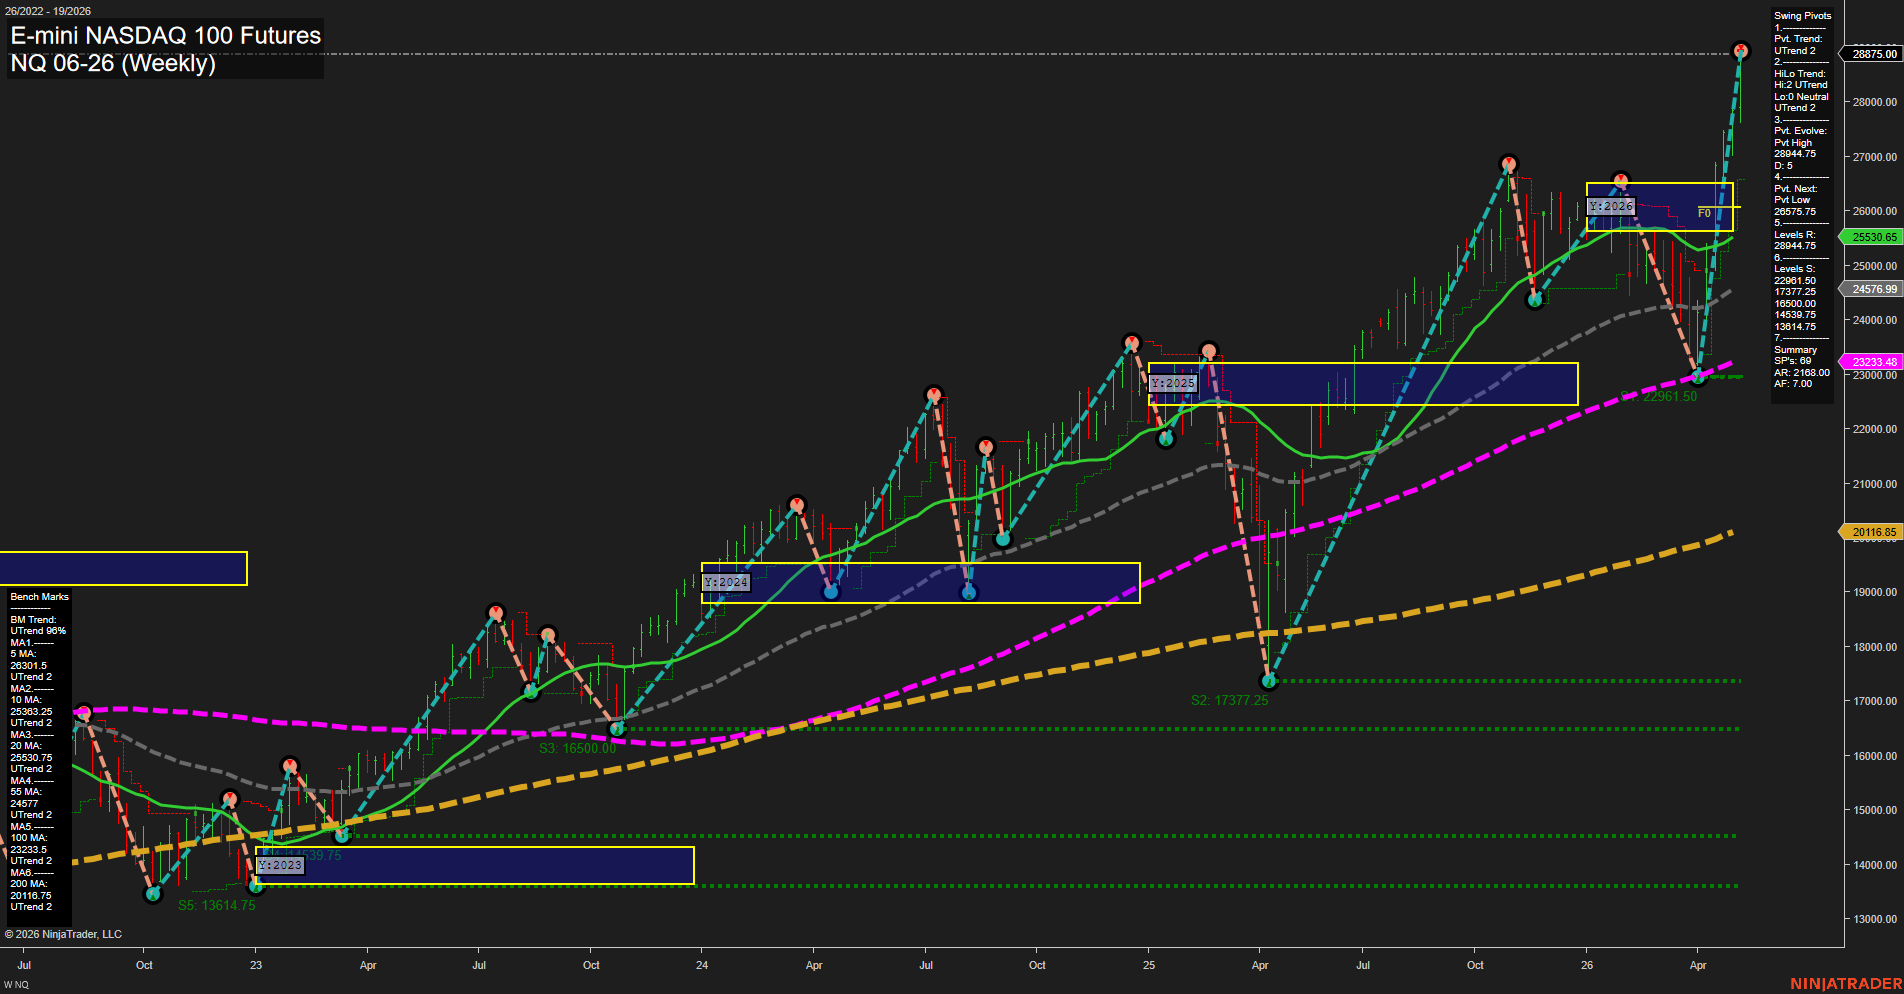Select the S3: 16500.00 support label
Viewport: 1904px width, 994px height.
578,748
